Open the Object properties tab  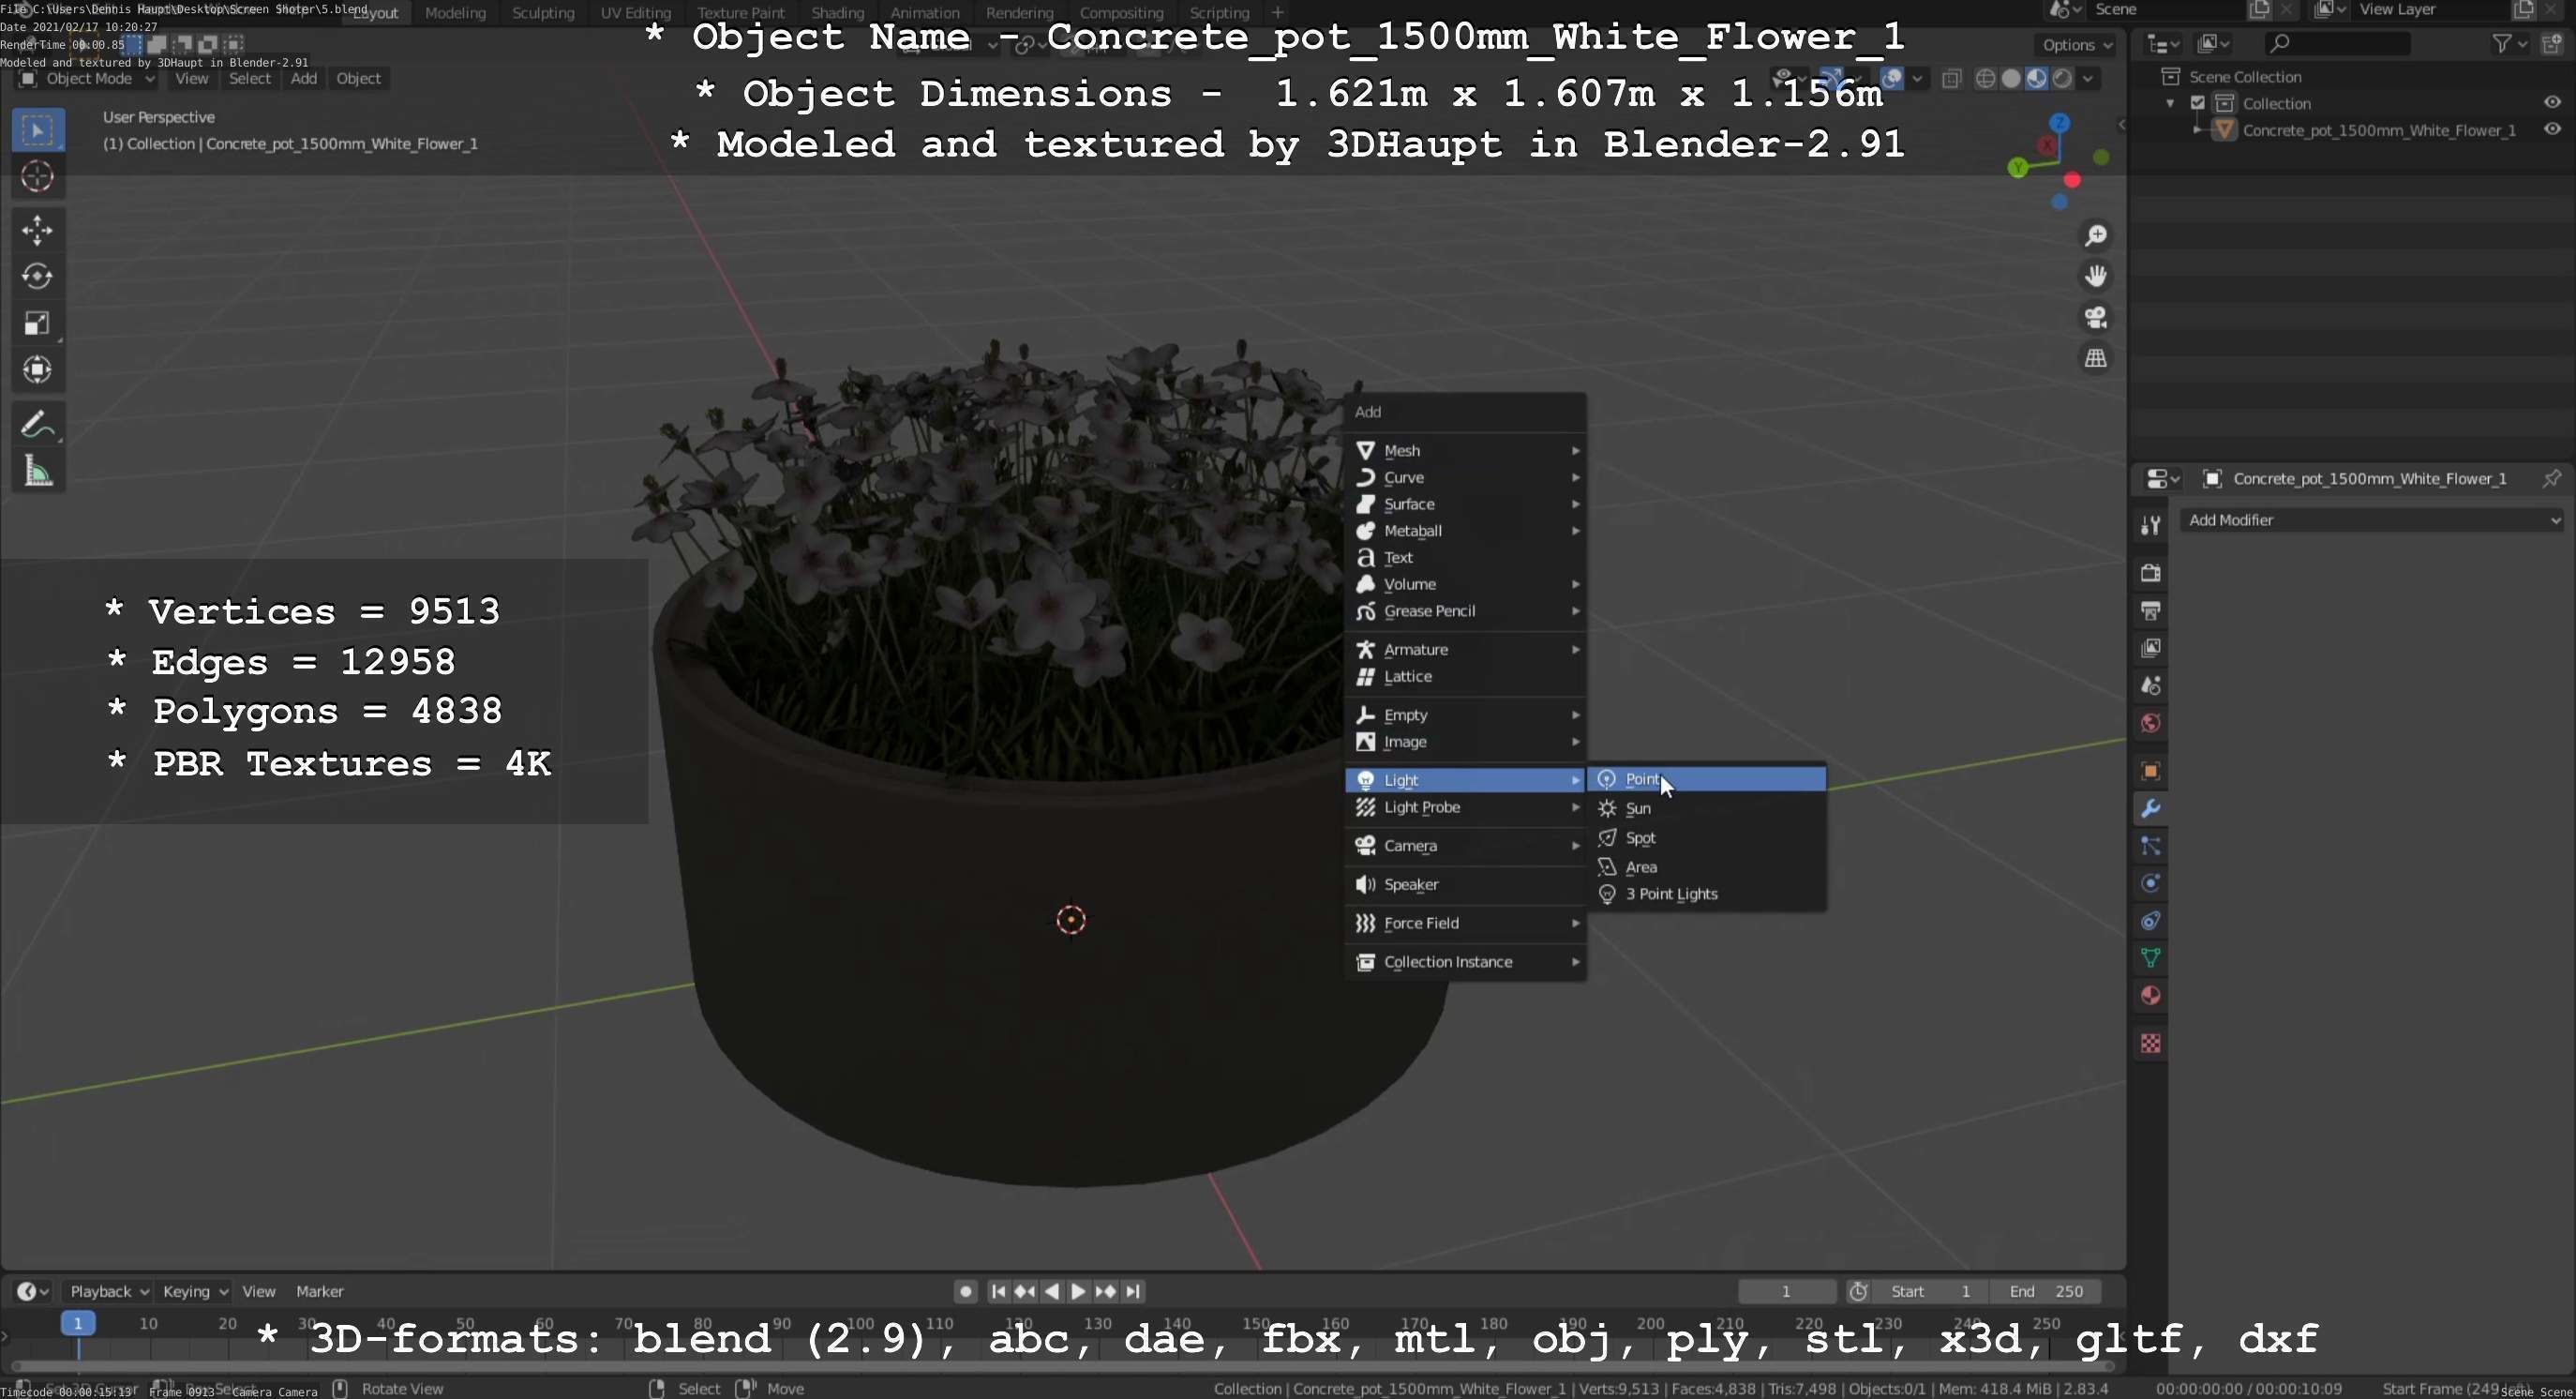click(2150, 771)
